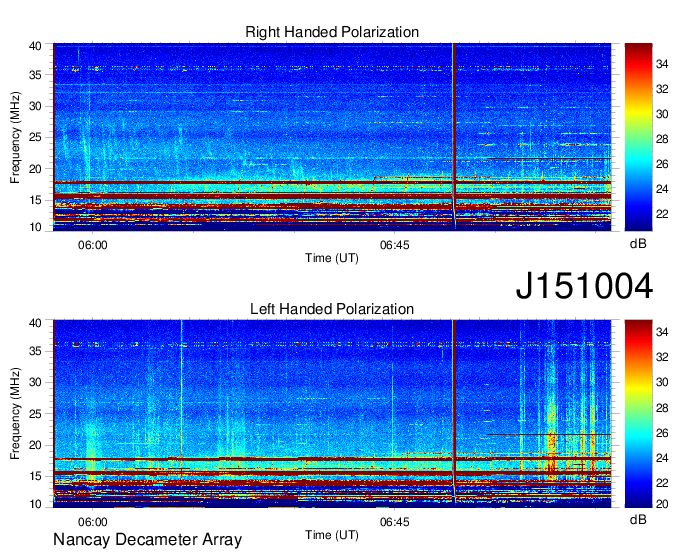Click the 34 value on top colorbar

tap(662, 65)
